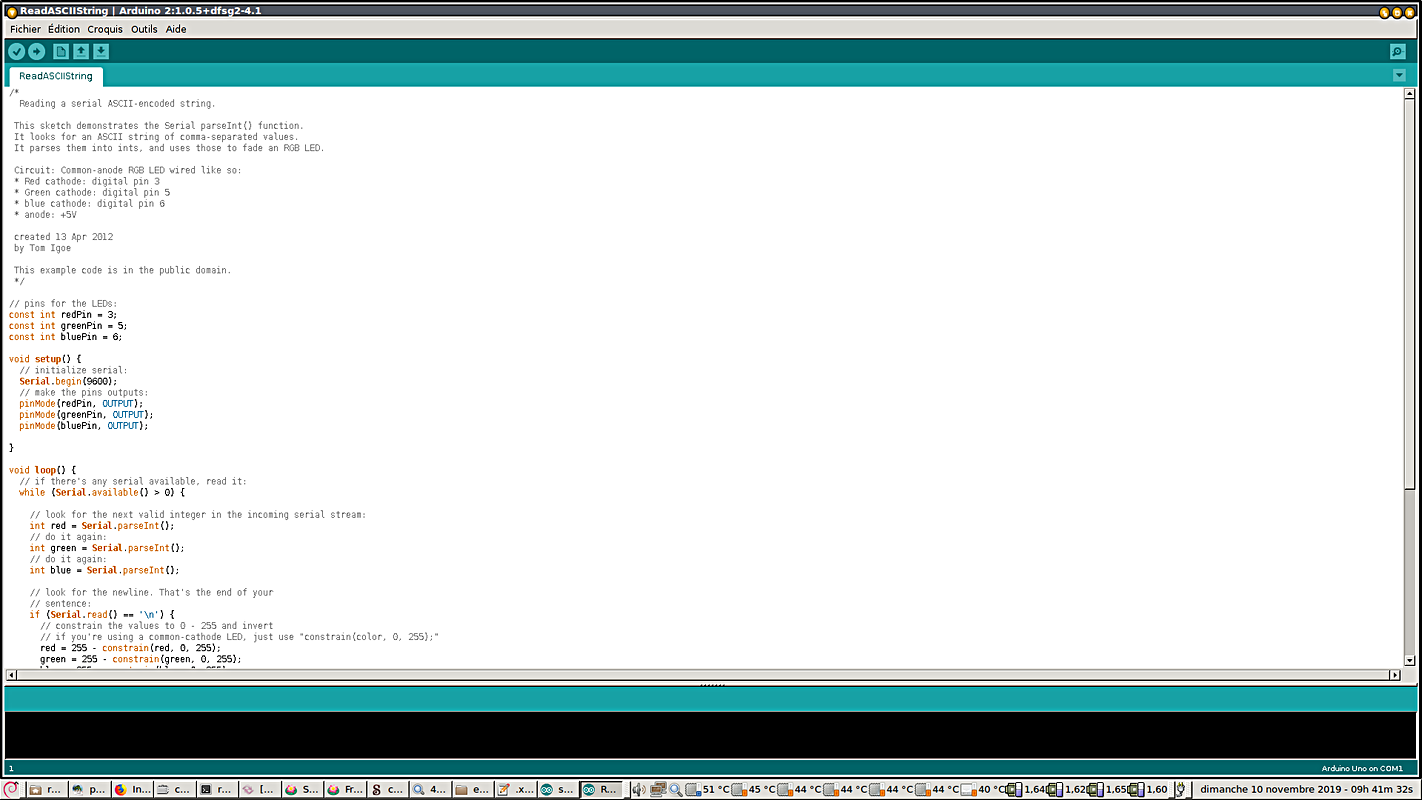Screen dimensions: 1422x800
Task: Open the Serial Monitor magnifier icon
Action: point(1397,52)
